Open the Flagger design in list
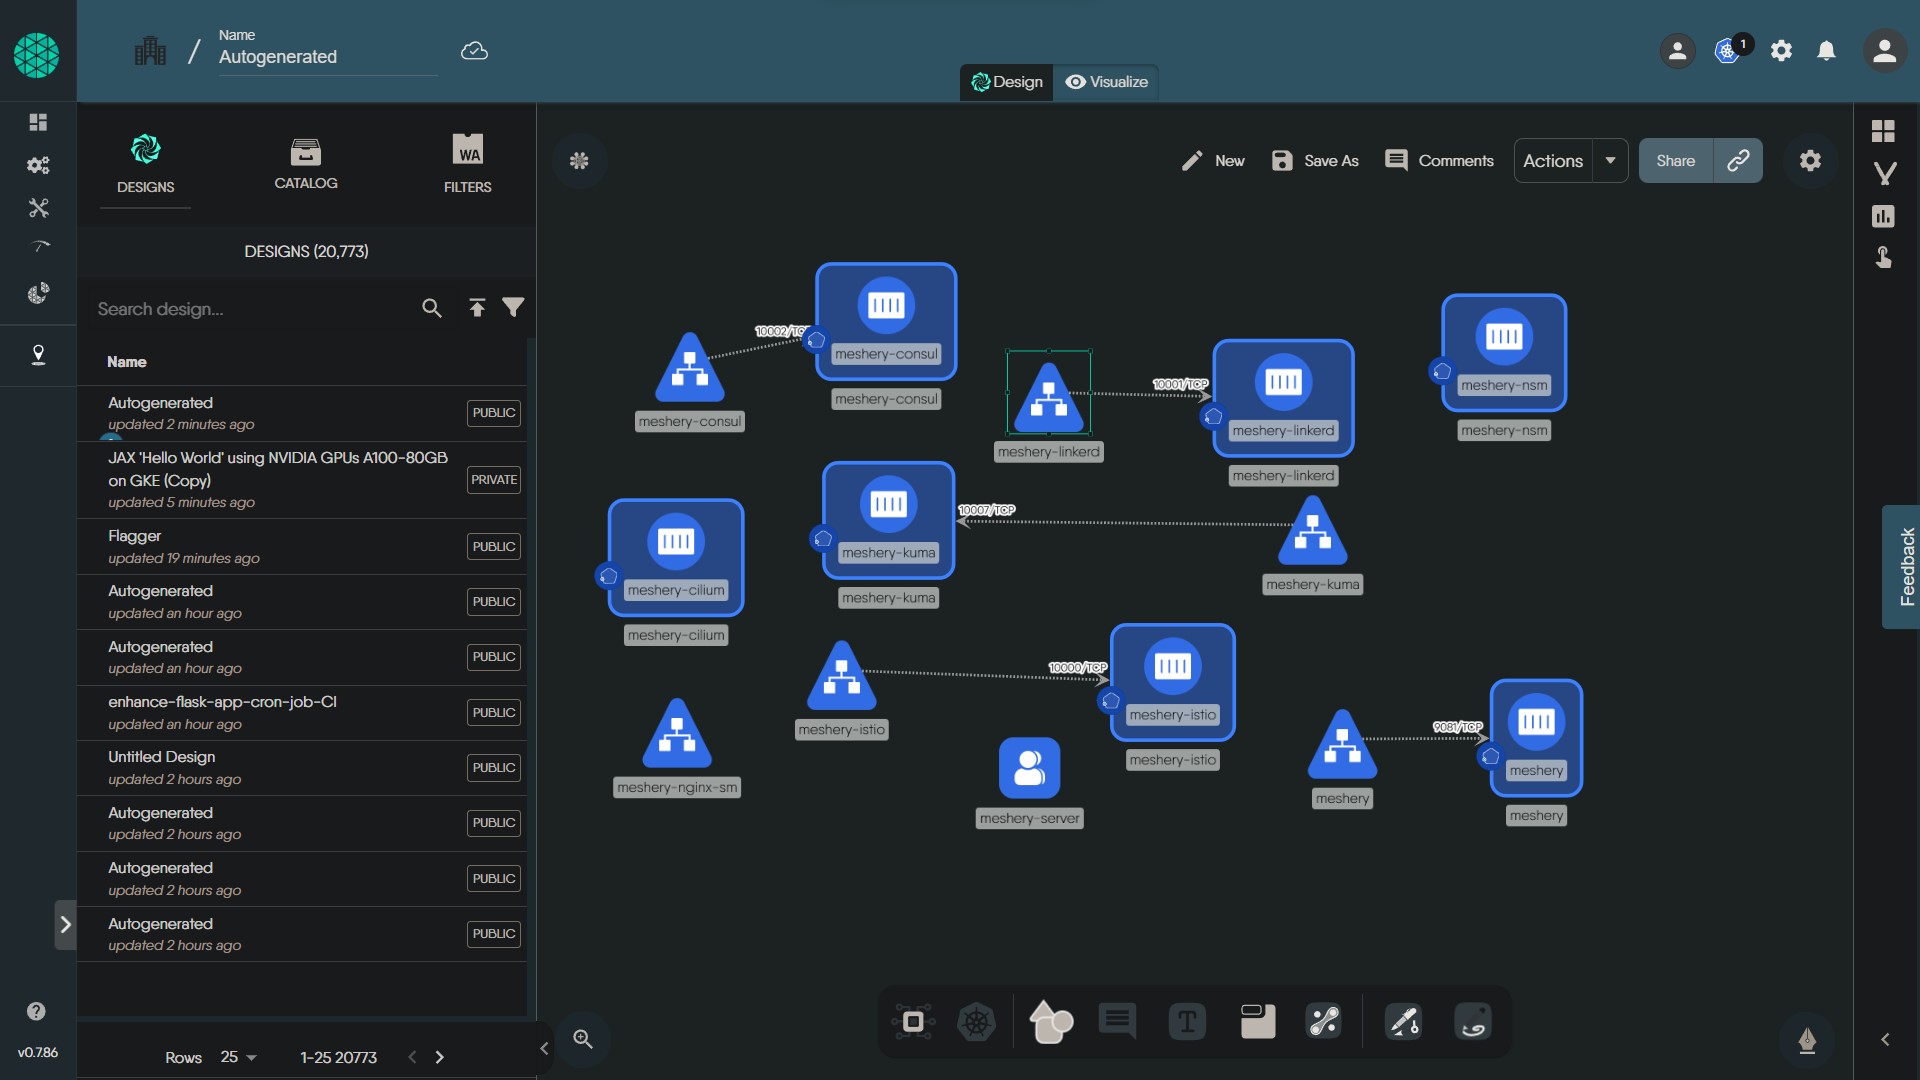 pos(301,547)
